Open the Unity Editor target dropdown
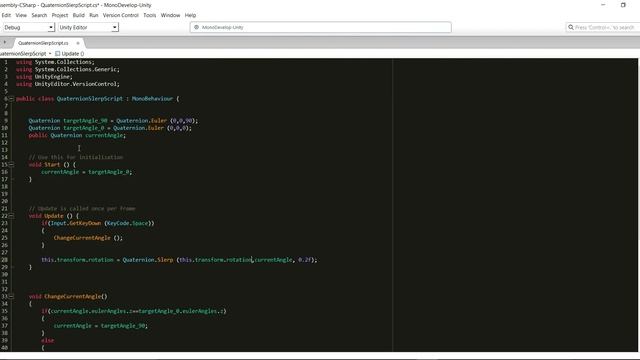This screenshot has width=640, height=360. point(88,27)
